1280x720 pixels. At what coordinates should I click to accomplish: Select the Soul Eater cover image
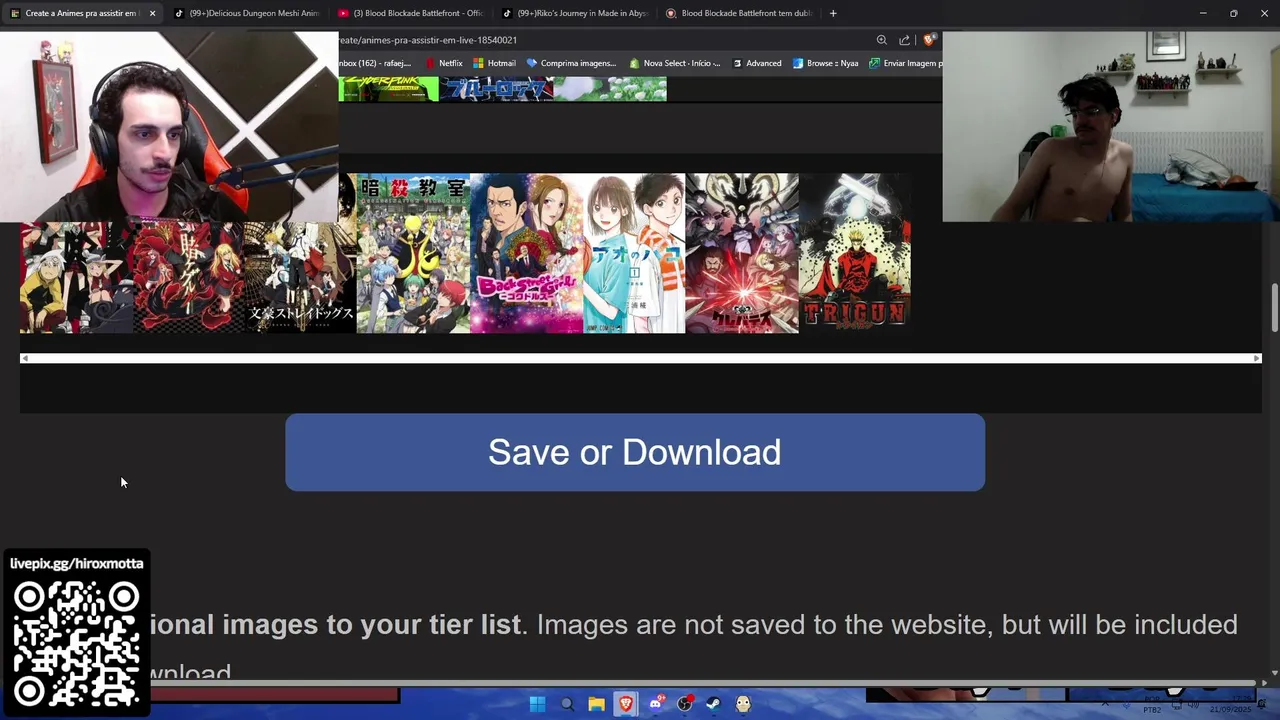[x=76, y=277]
